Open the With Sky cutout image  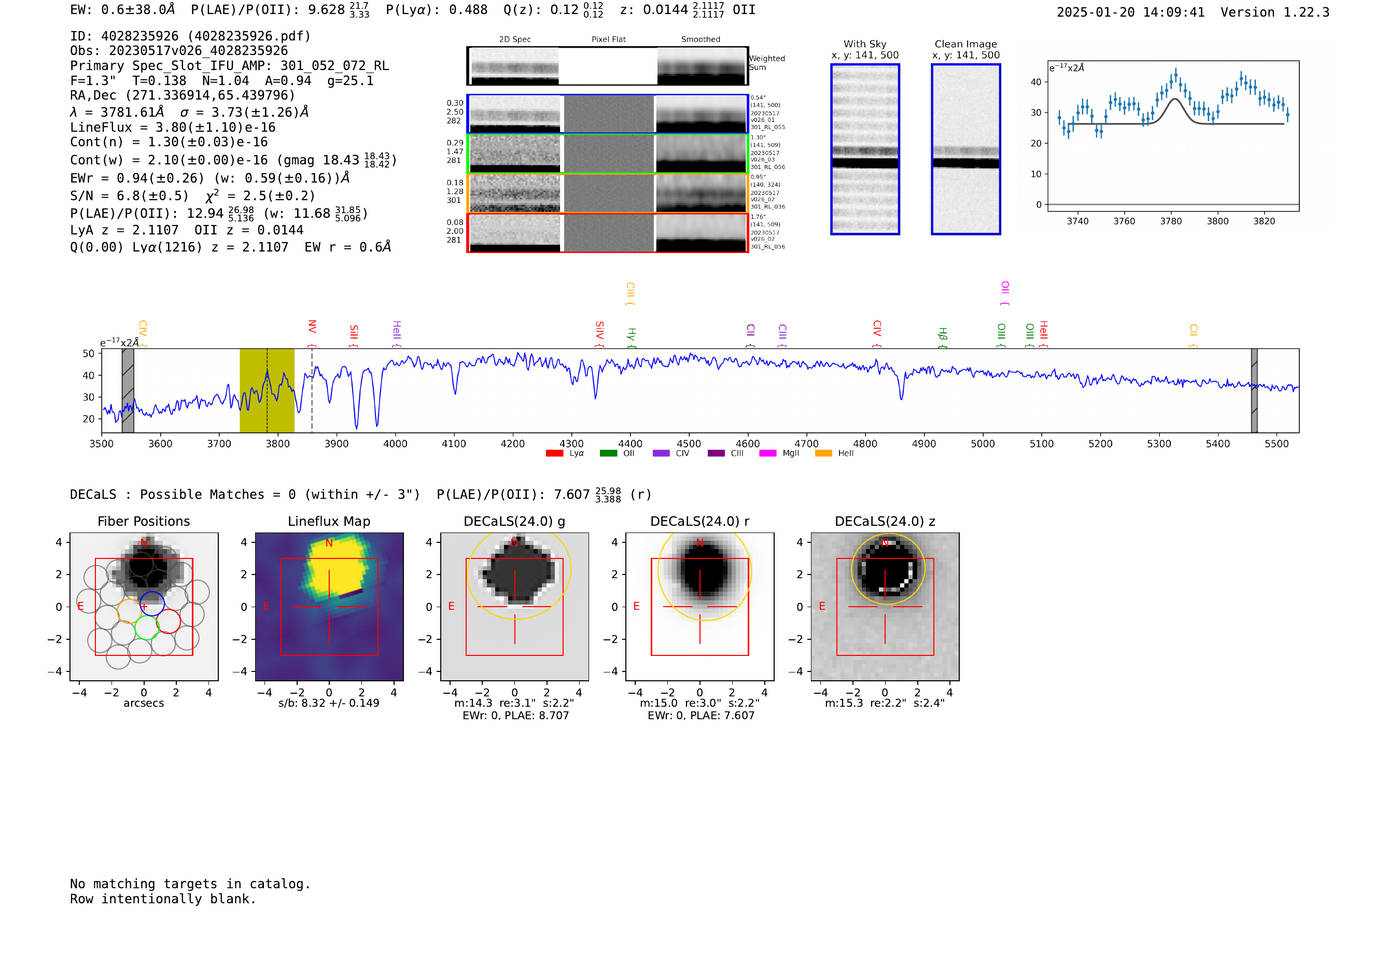[865, 149]
